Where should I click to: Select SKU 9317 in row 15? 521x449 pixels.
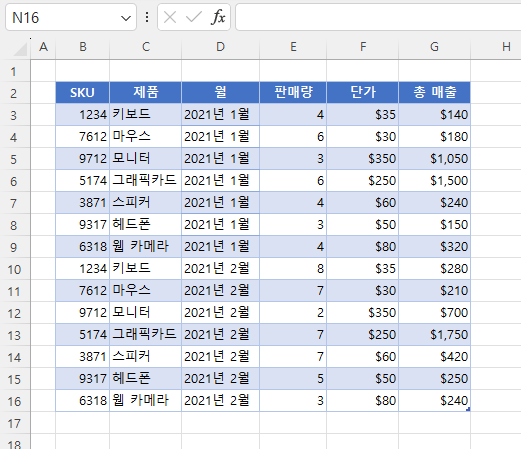click(83, 379)
